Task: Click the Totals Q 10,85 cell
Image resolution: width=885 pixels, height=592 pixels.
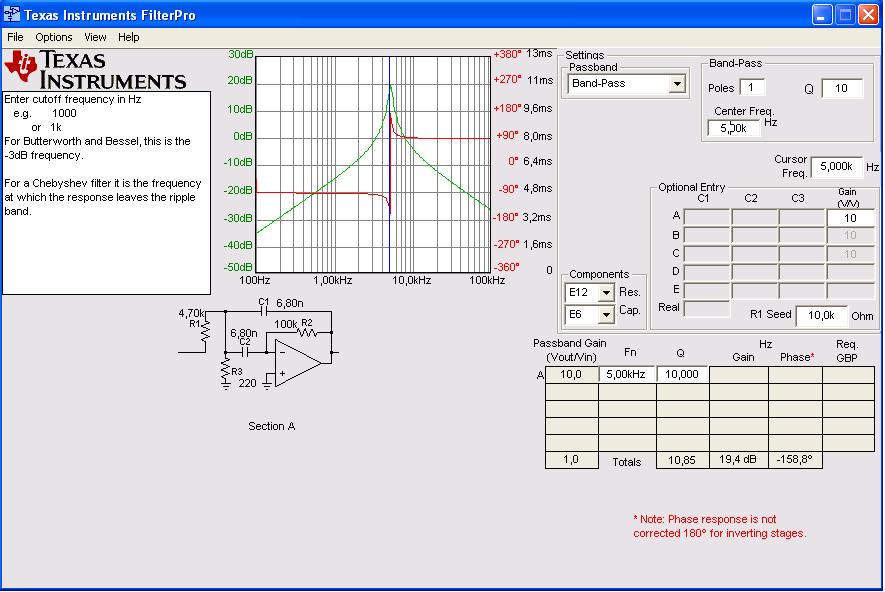Action: 682,460
